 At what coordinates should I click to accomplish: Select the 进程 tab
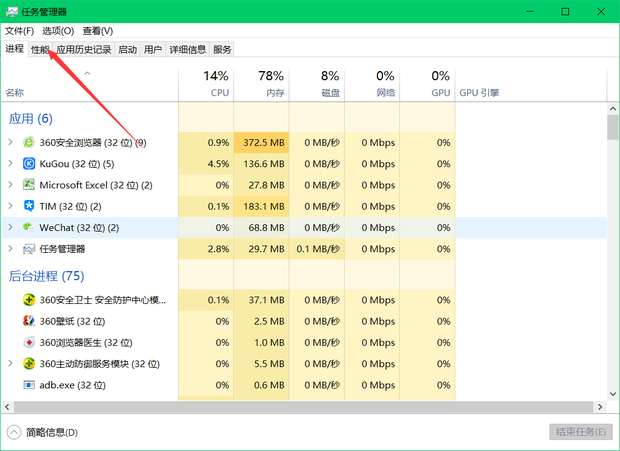(x=15, y=49)
